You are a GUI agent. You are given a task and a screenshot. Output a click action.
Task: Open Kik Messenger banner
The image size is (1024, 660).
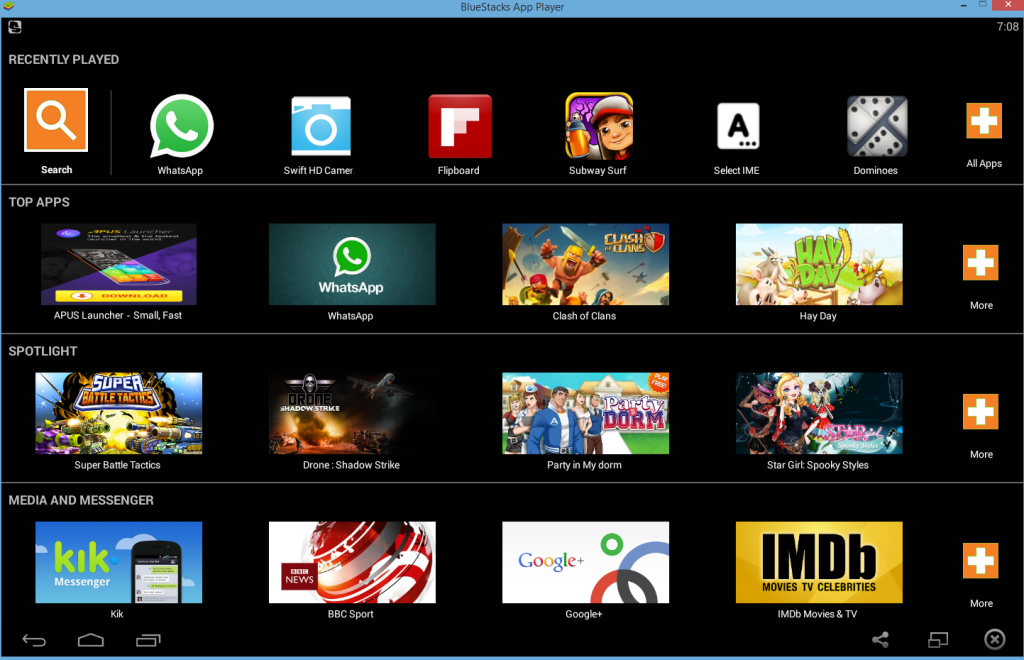[119, 562]
